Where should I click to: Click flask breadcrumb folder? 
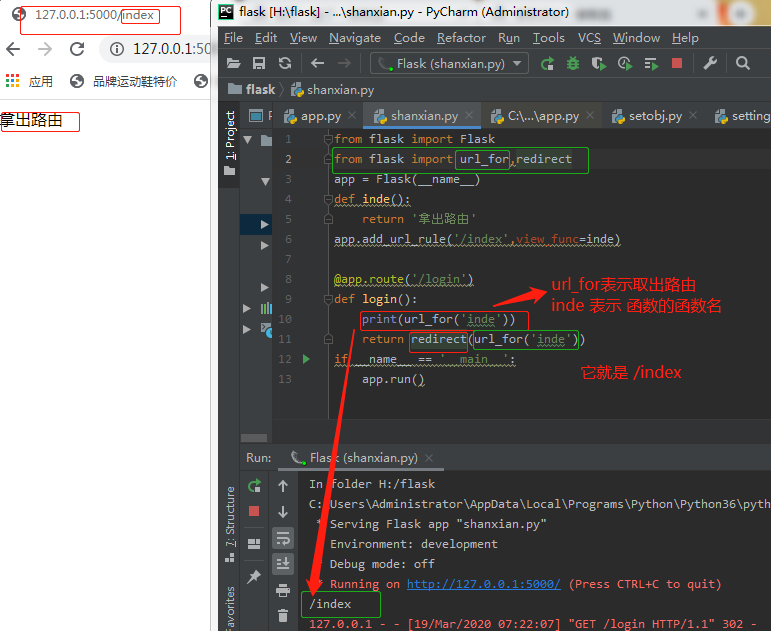pos(252,90)
